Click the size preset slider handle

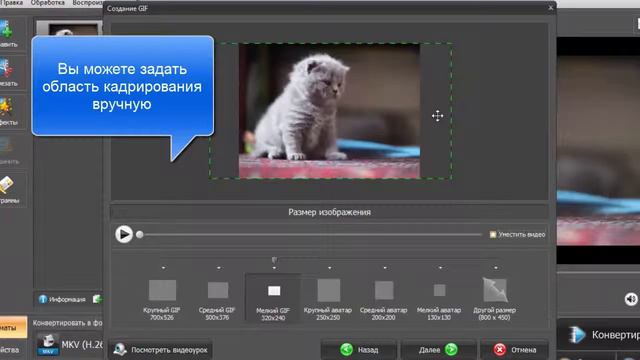coord(274,260)
